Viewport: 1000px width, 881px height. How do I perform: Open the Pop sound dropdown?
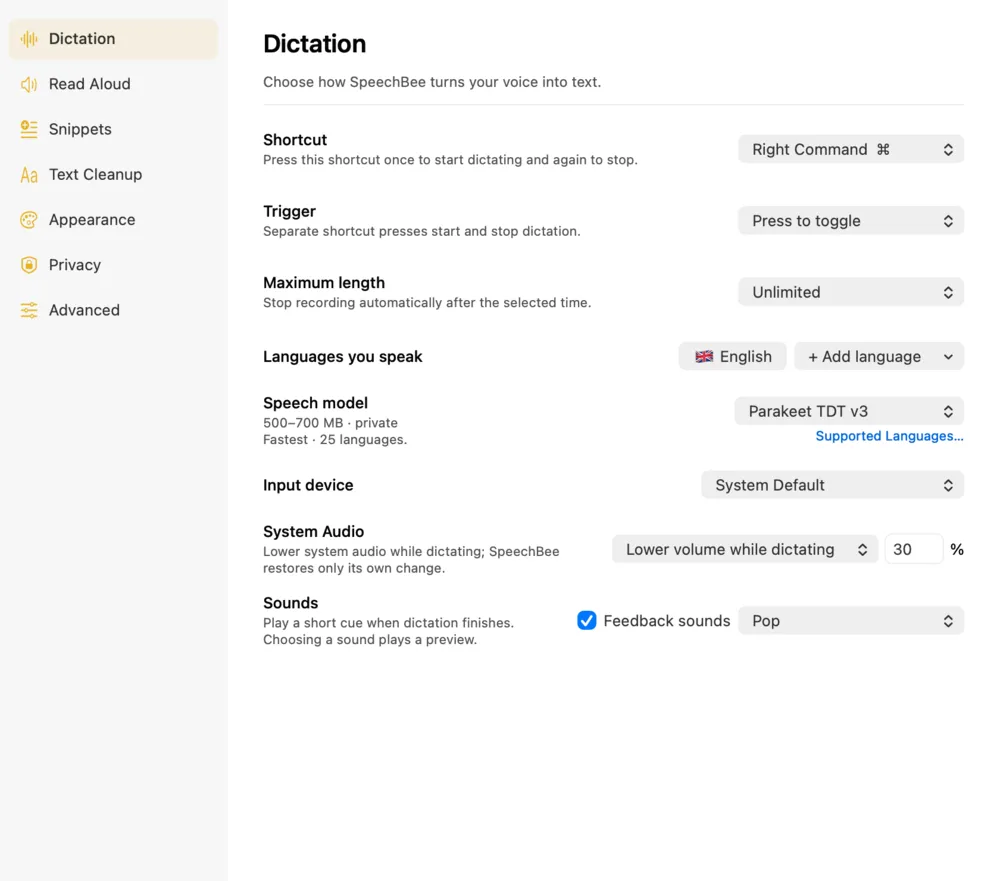[851, 621]
